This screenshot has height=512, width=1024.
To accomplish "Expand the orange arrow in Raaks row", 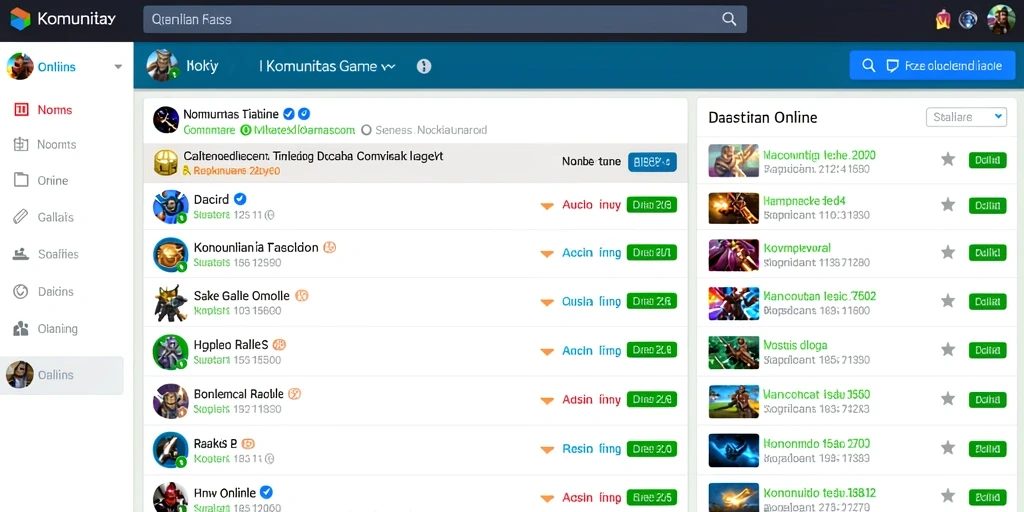I will (547, 450).
